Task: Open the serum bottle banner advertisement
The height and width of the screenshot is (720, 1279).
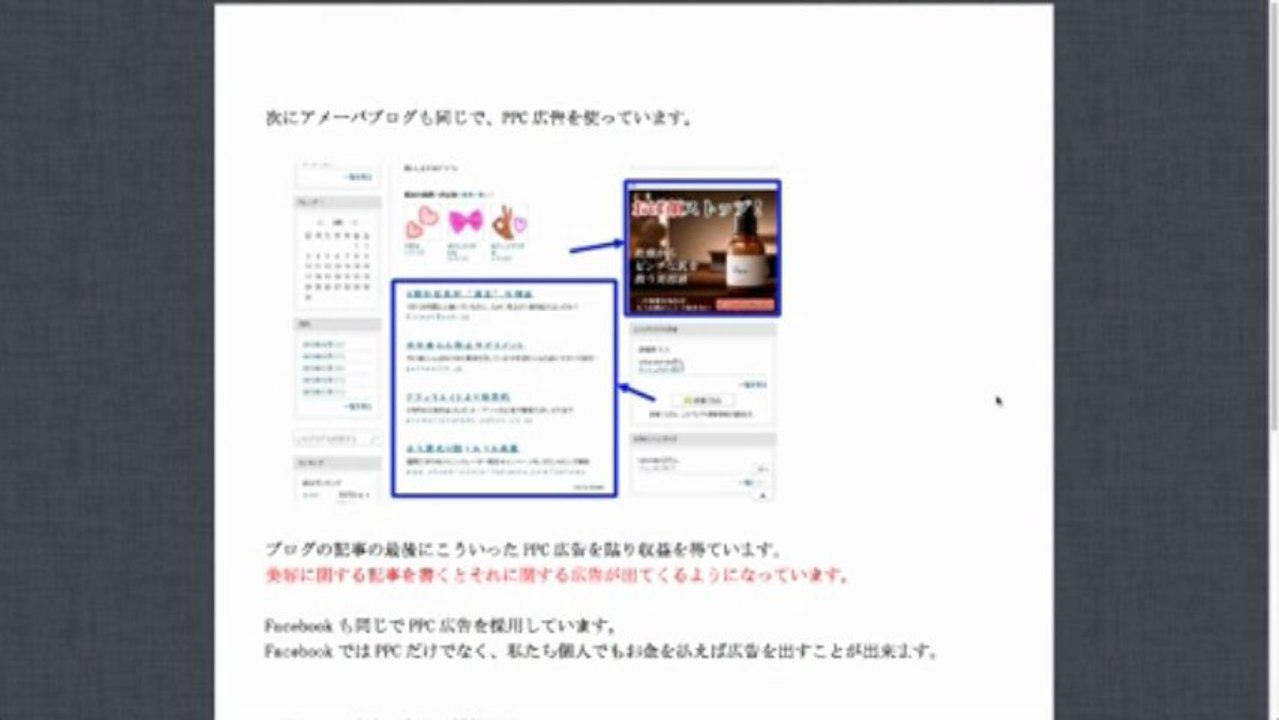Action: point(702,248)
